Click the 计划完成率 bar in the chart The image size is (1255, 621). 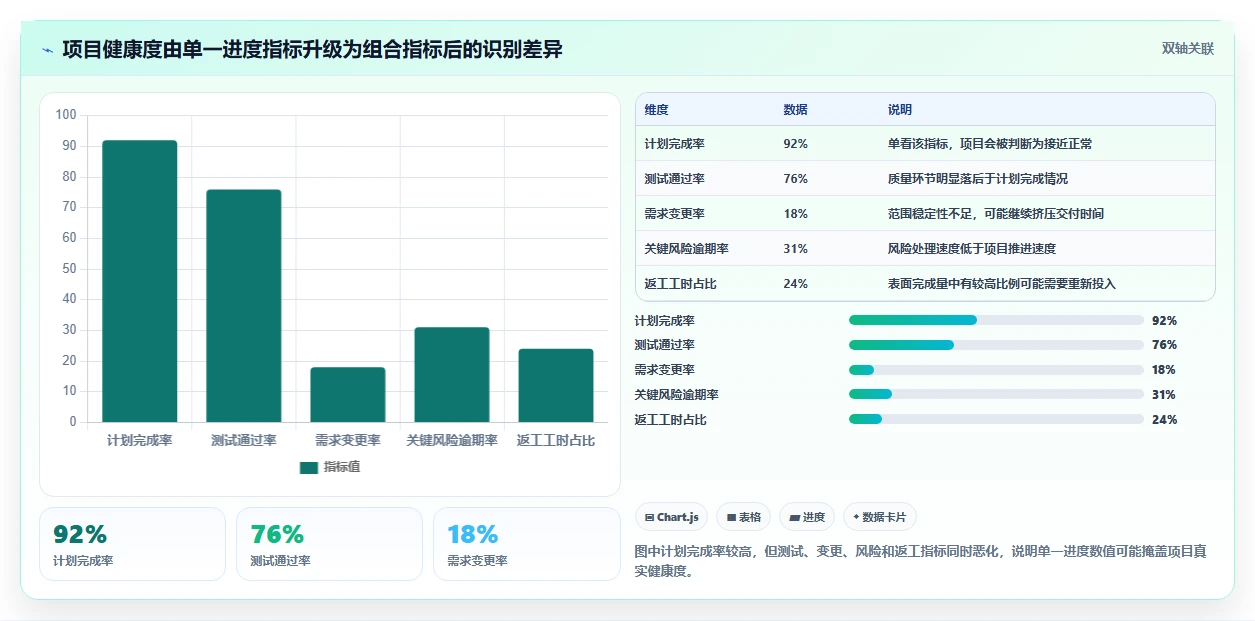point(140,281)
